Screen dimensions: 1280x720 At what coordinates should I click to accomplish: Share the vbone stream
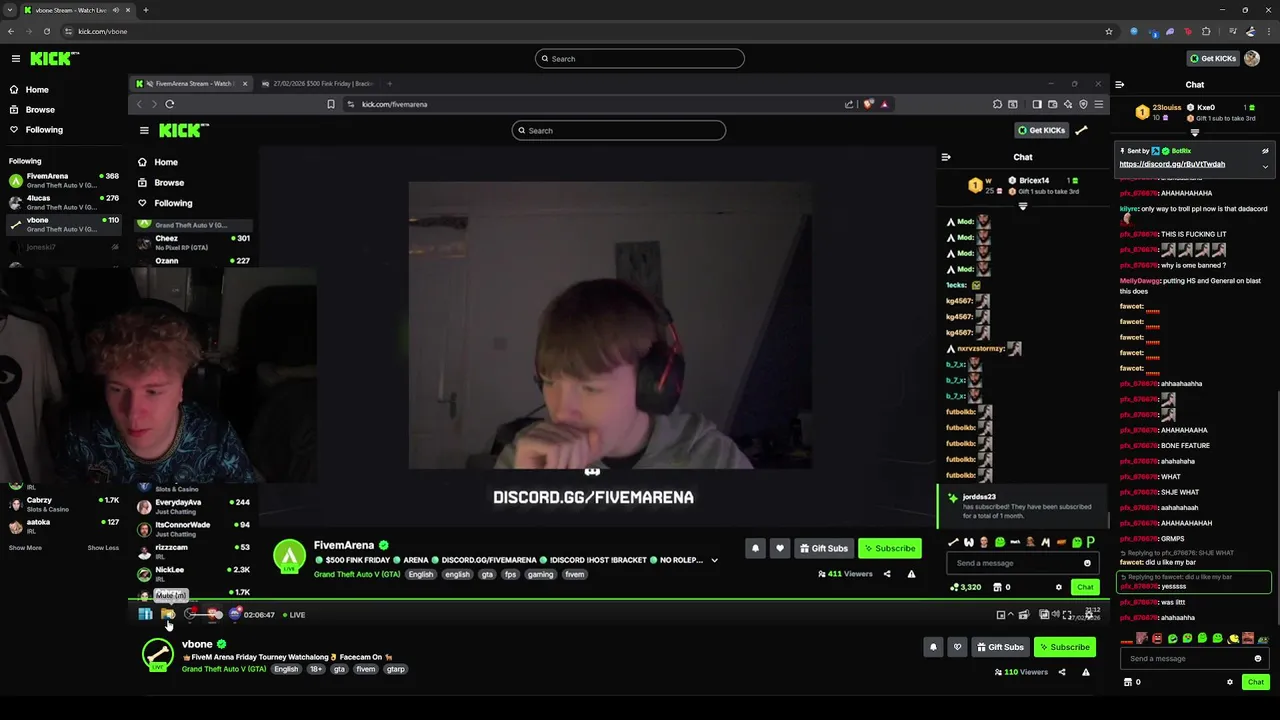1062,672
